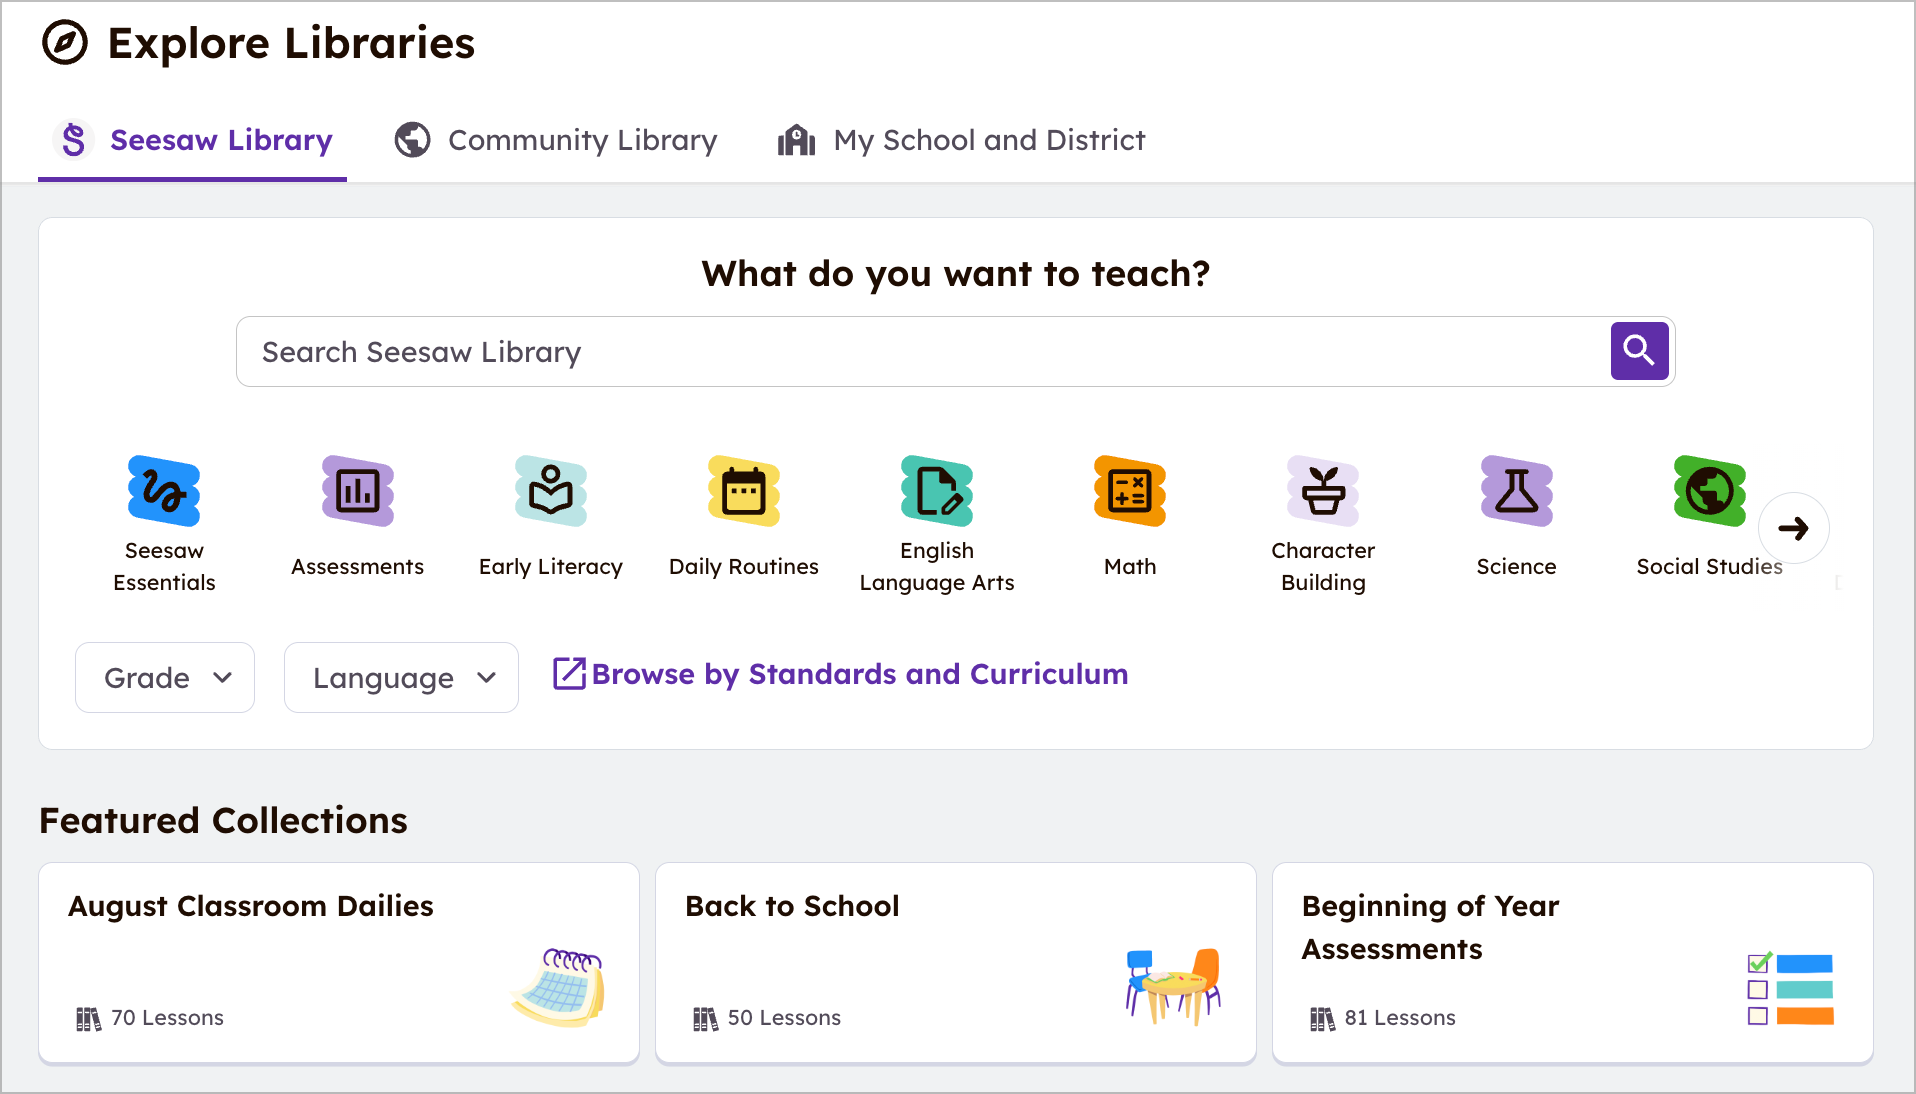
Task: Open the Character Building plant icon
Action: (1323, 491)
